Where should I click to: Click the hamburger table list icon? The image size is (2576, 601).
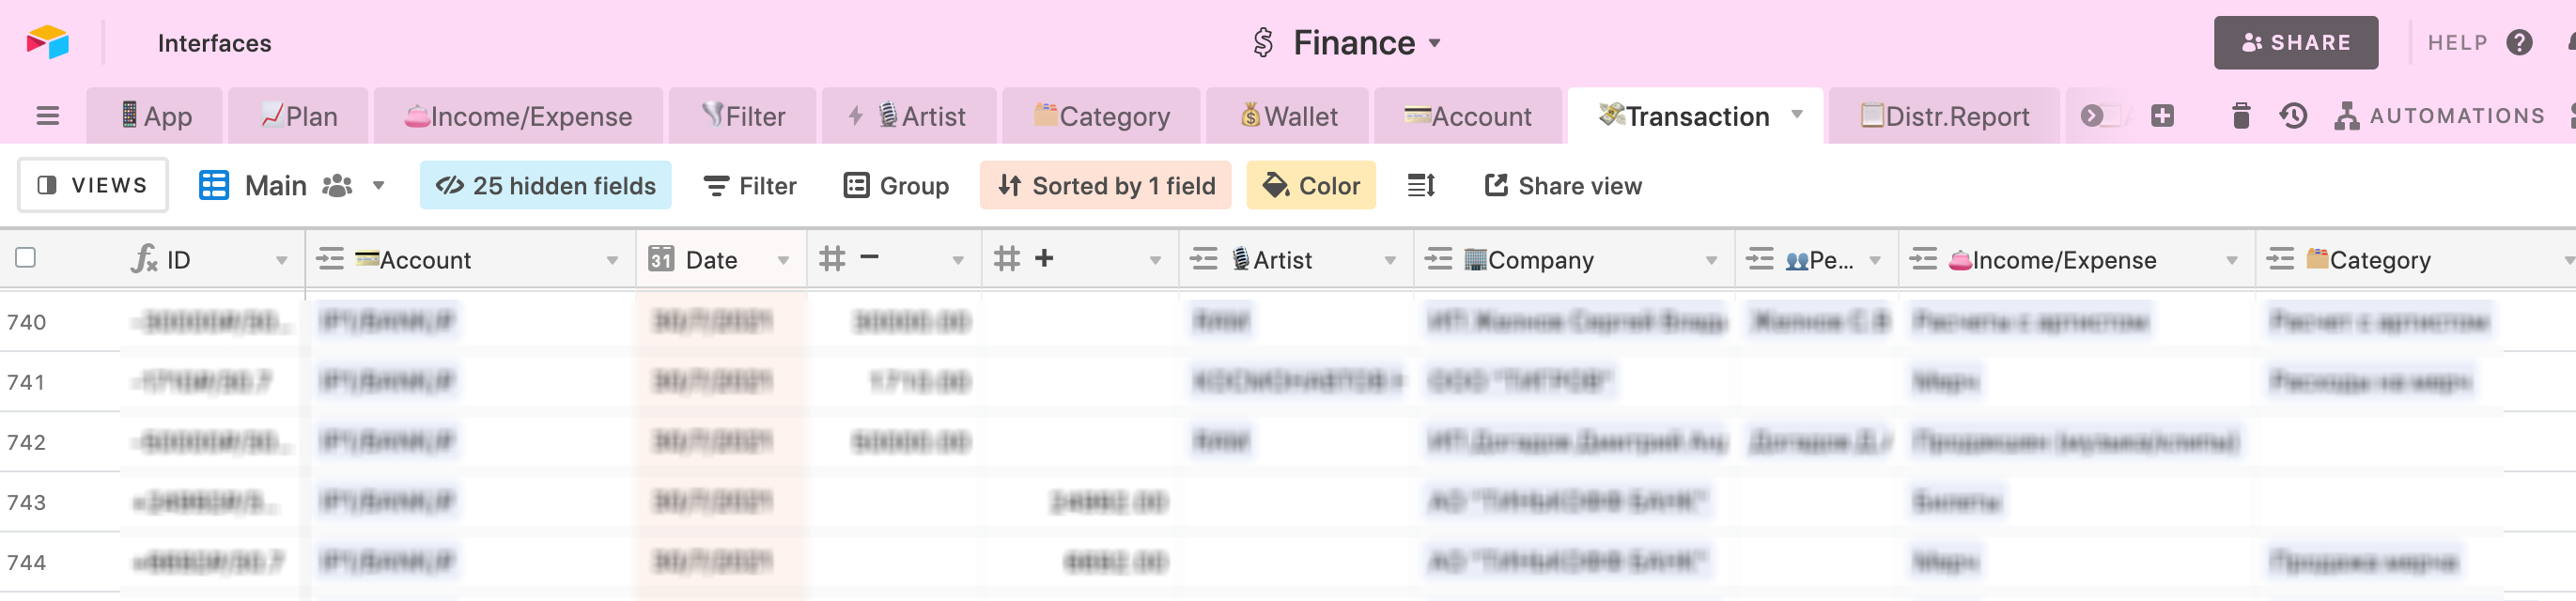point(47,116)
